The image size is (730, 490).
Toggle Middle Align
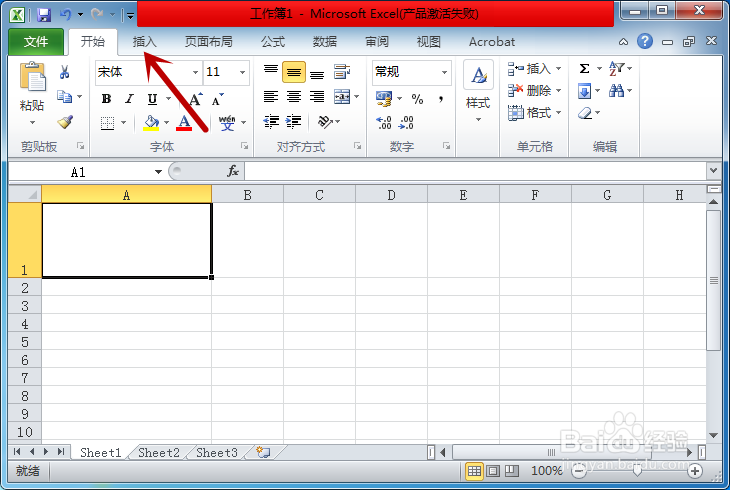click(x=294, y=72)
